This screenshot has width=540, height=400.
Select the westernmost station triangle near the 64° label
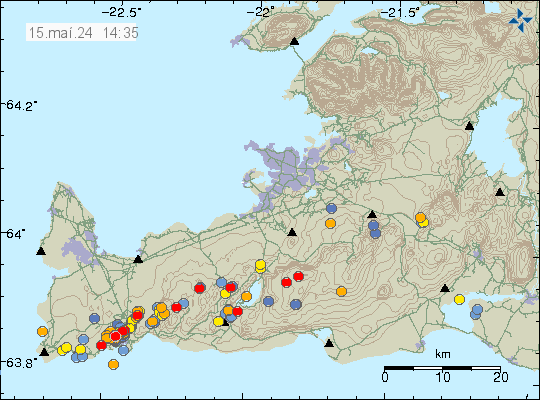[x=41, y=251]
